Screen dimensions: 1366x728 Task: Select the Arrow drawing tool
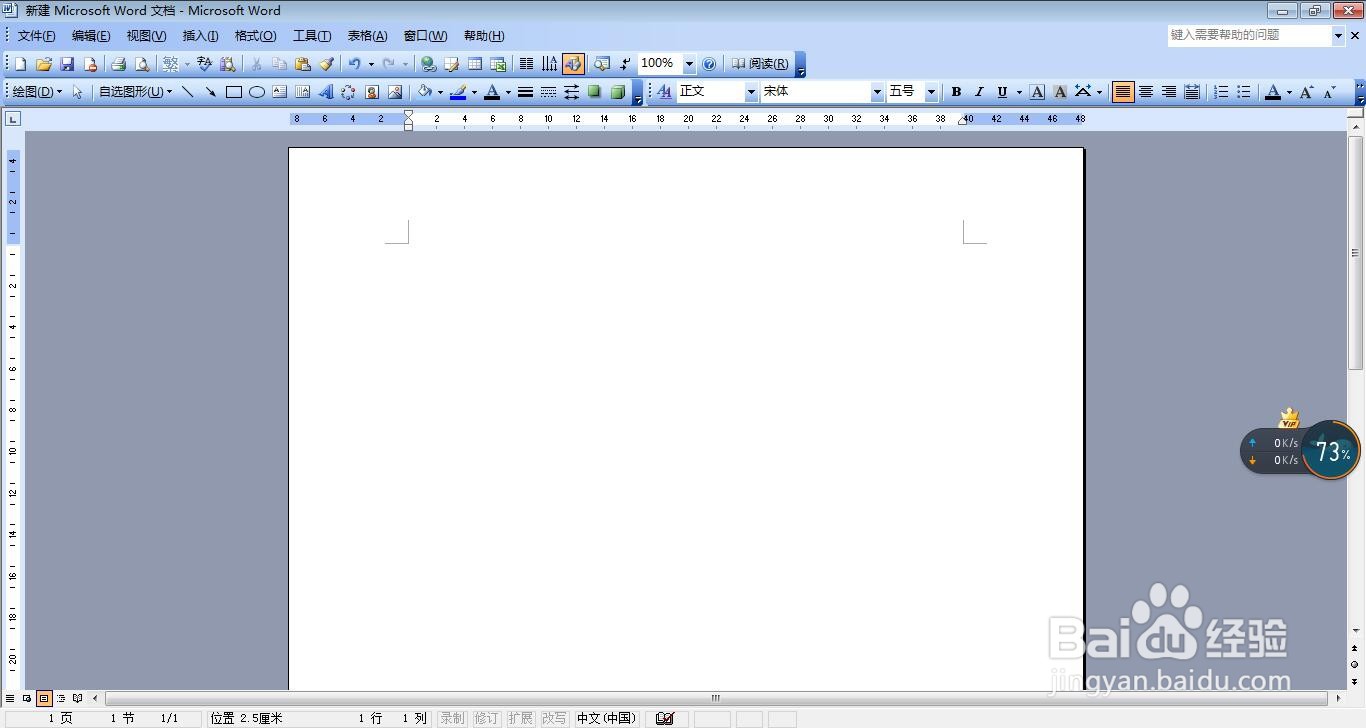[x=210, y=92]
